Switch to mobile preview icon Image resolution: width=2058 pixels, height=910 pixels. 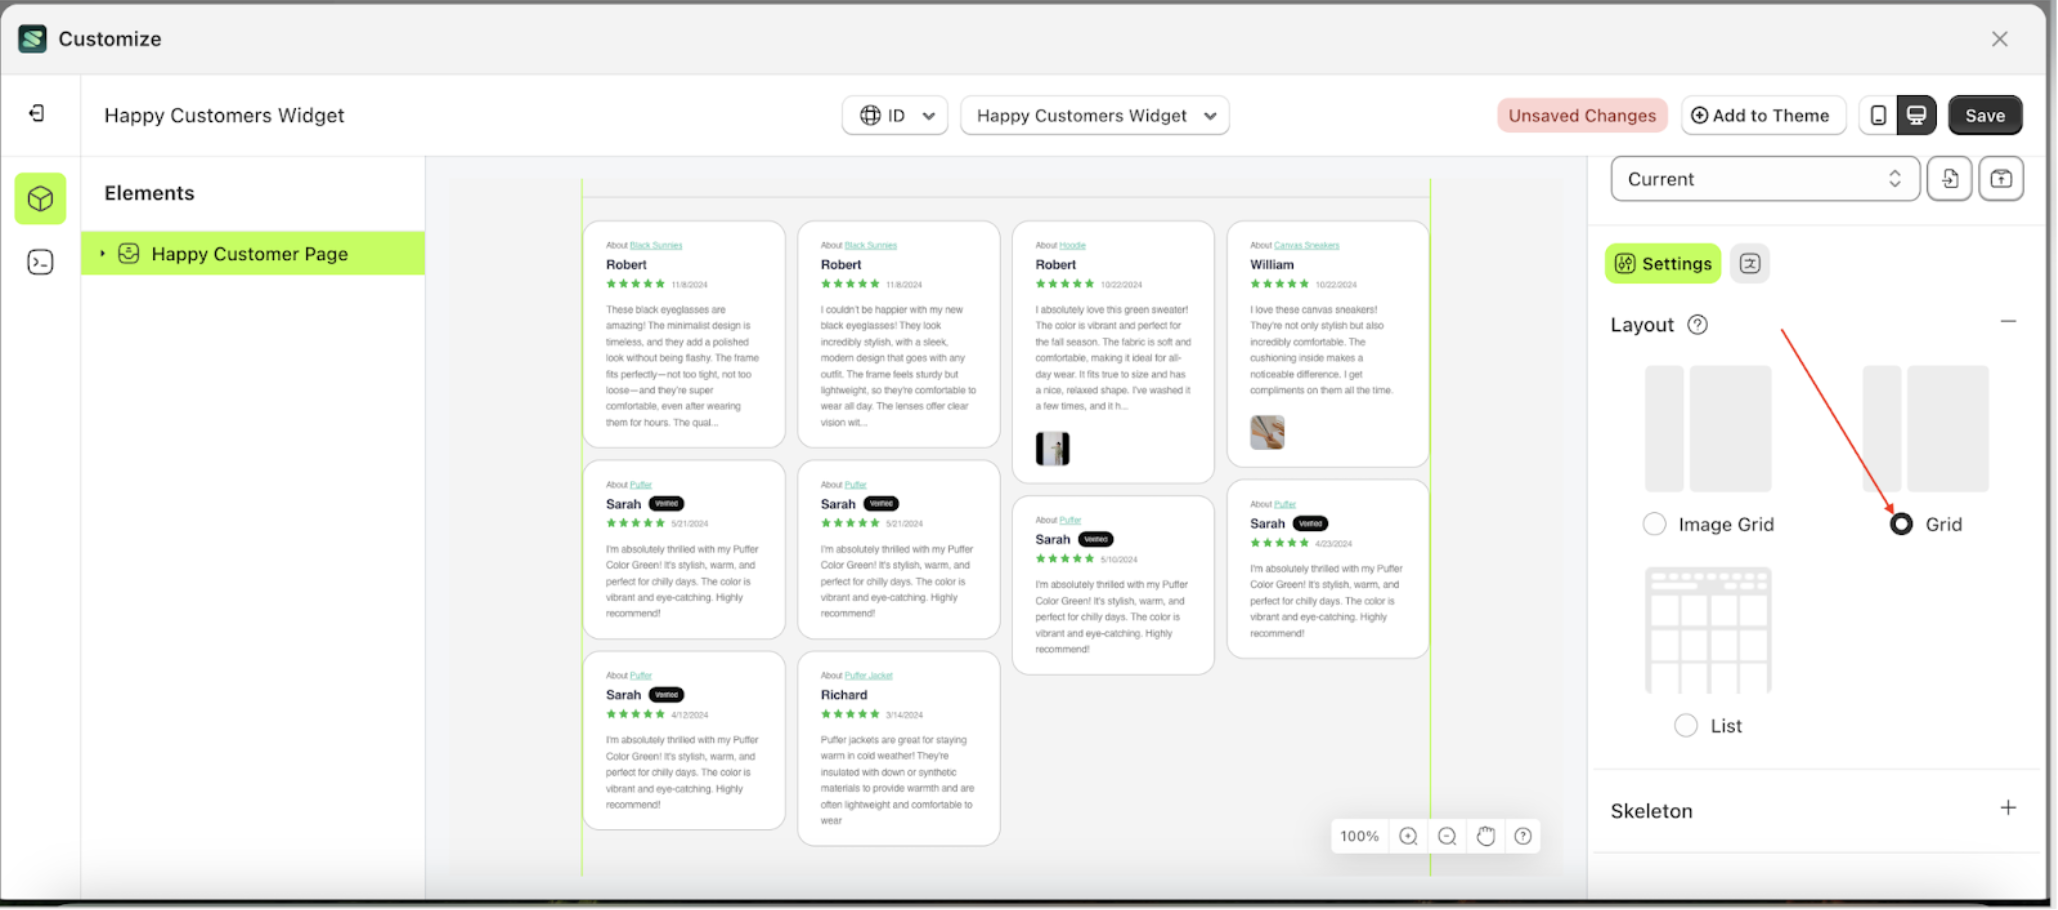(x=1878, y=114)
